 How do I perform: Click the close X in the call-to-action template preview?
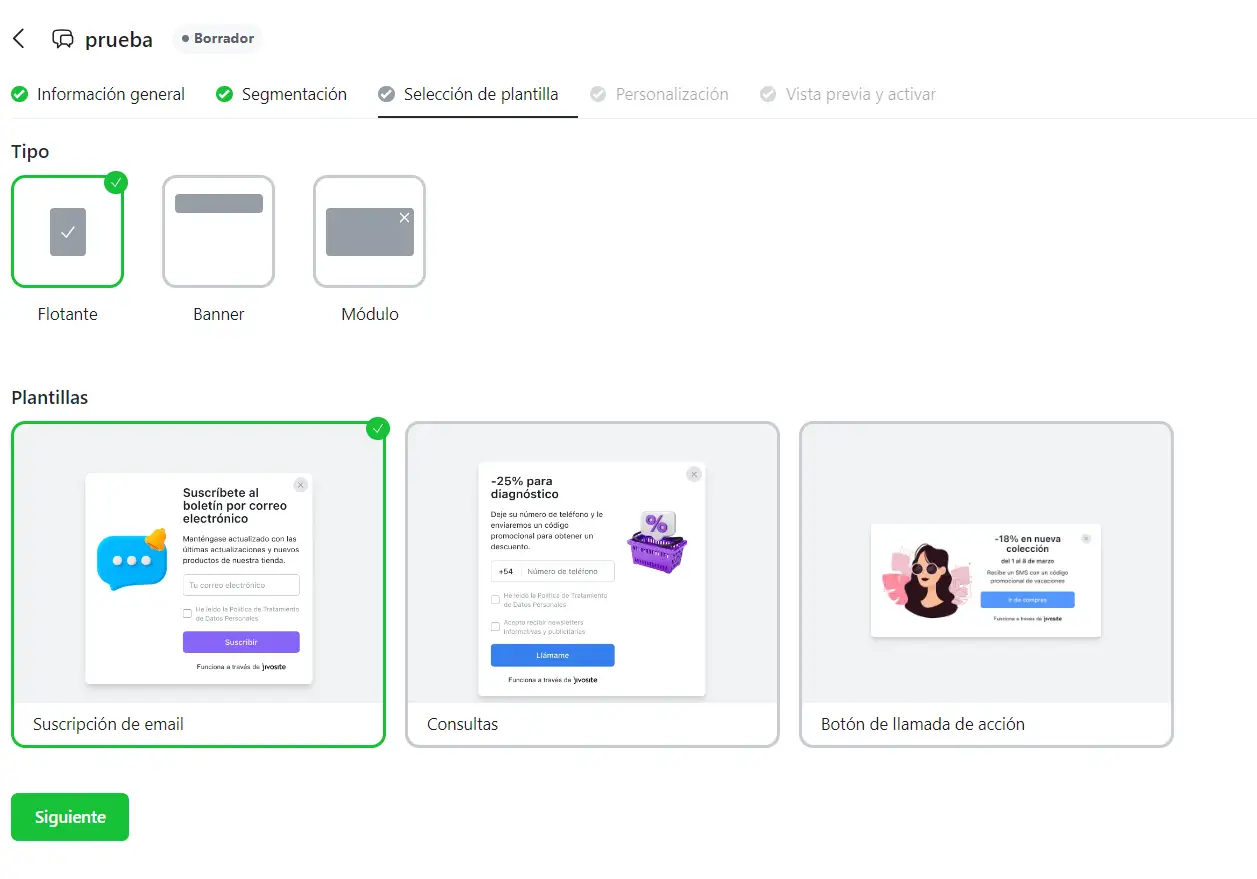pos(1086,538)
